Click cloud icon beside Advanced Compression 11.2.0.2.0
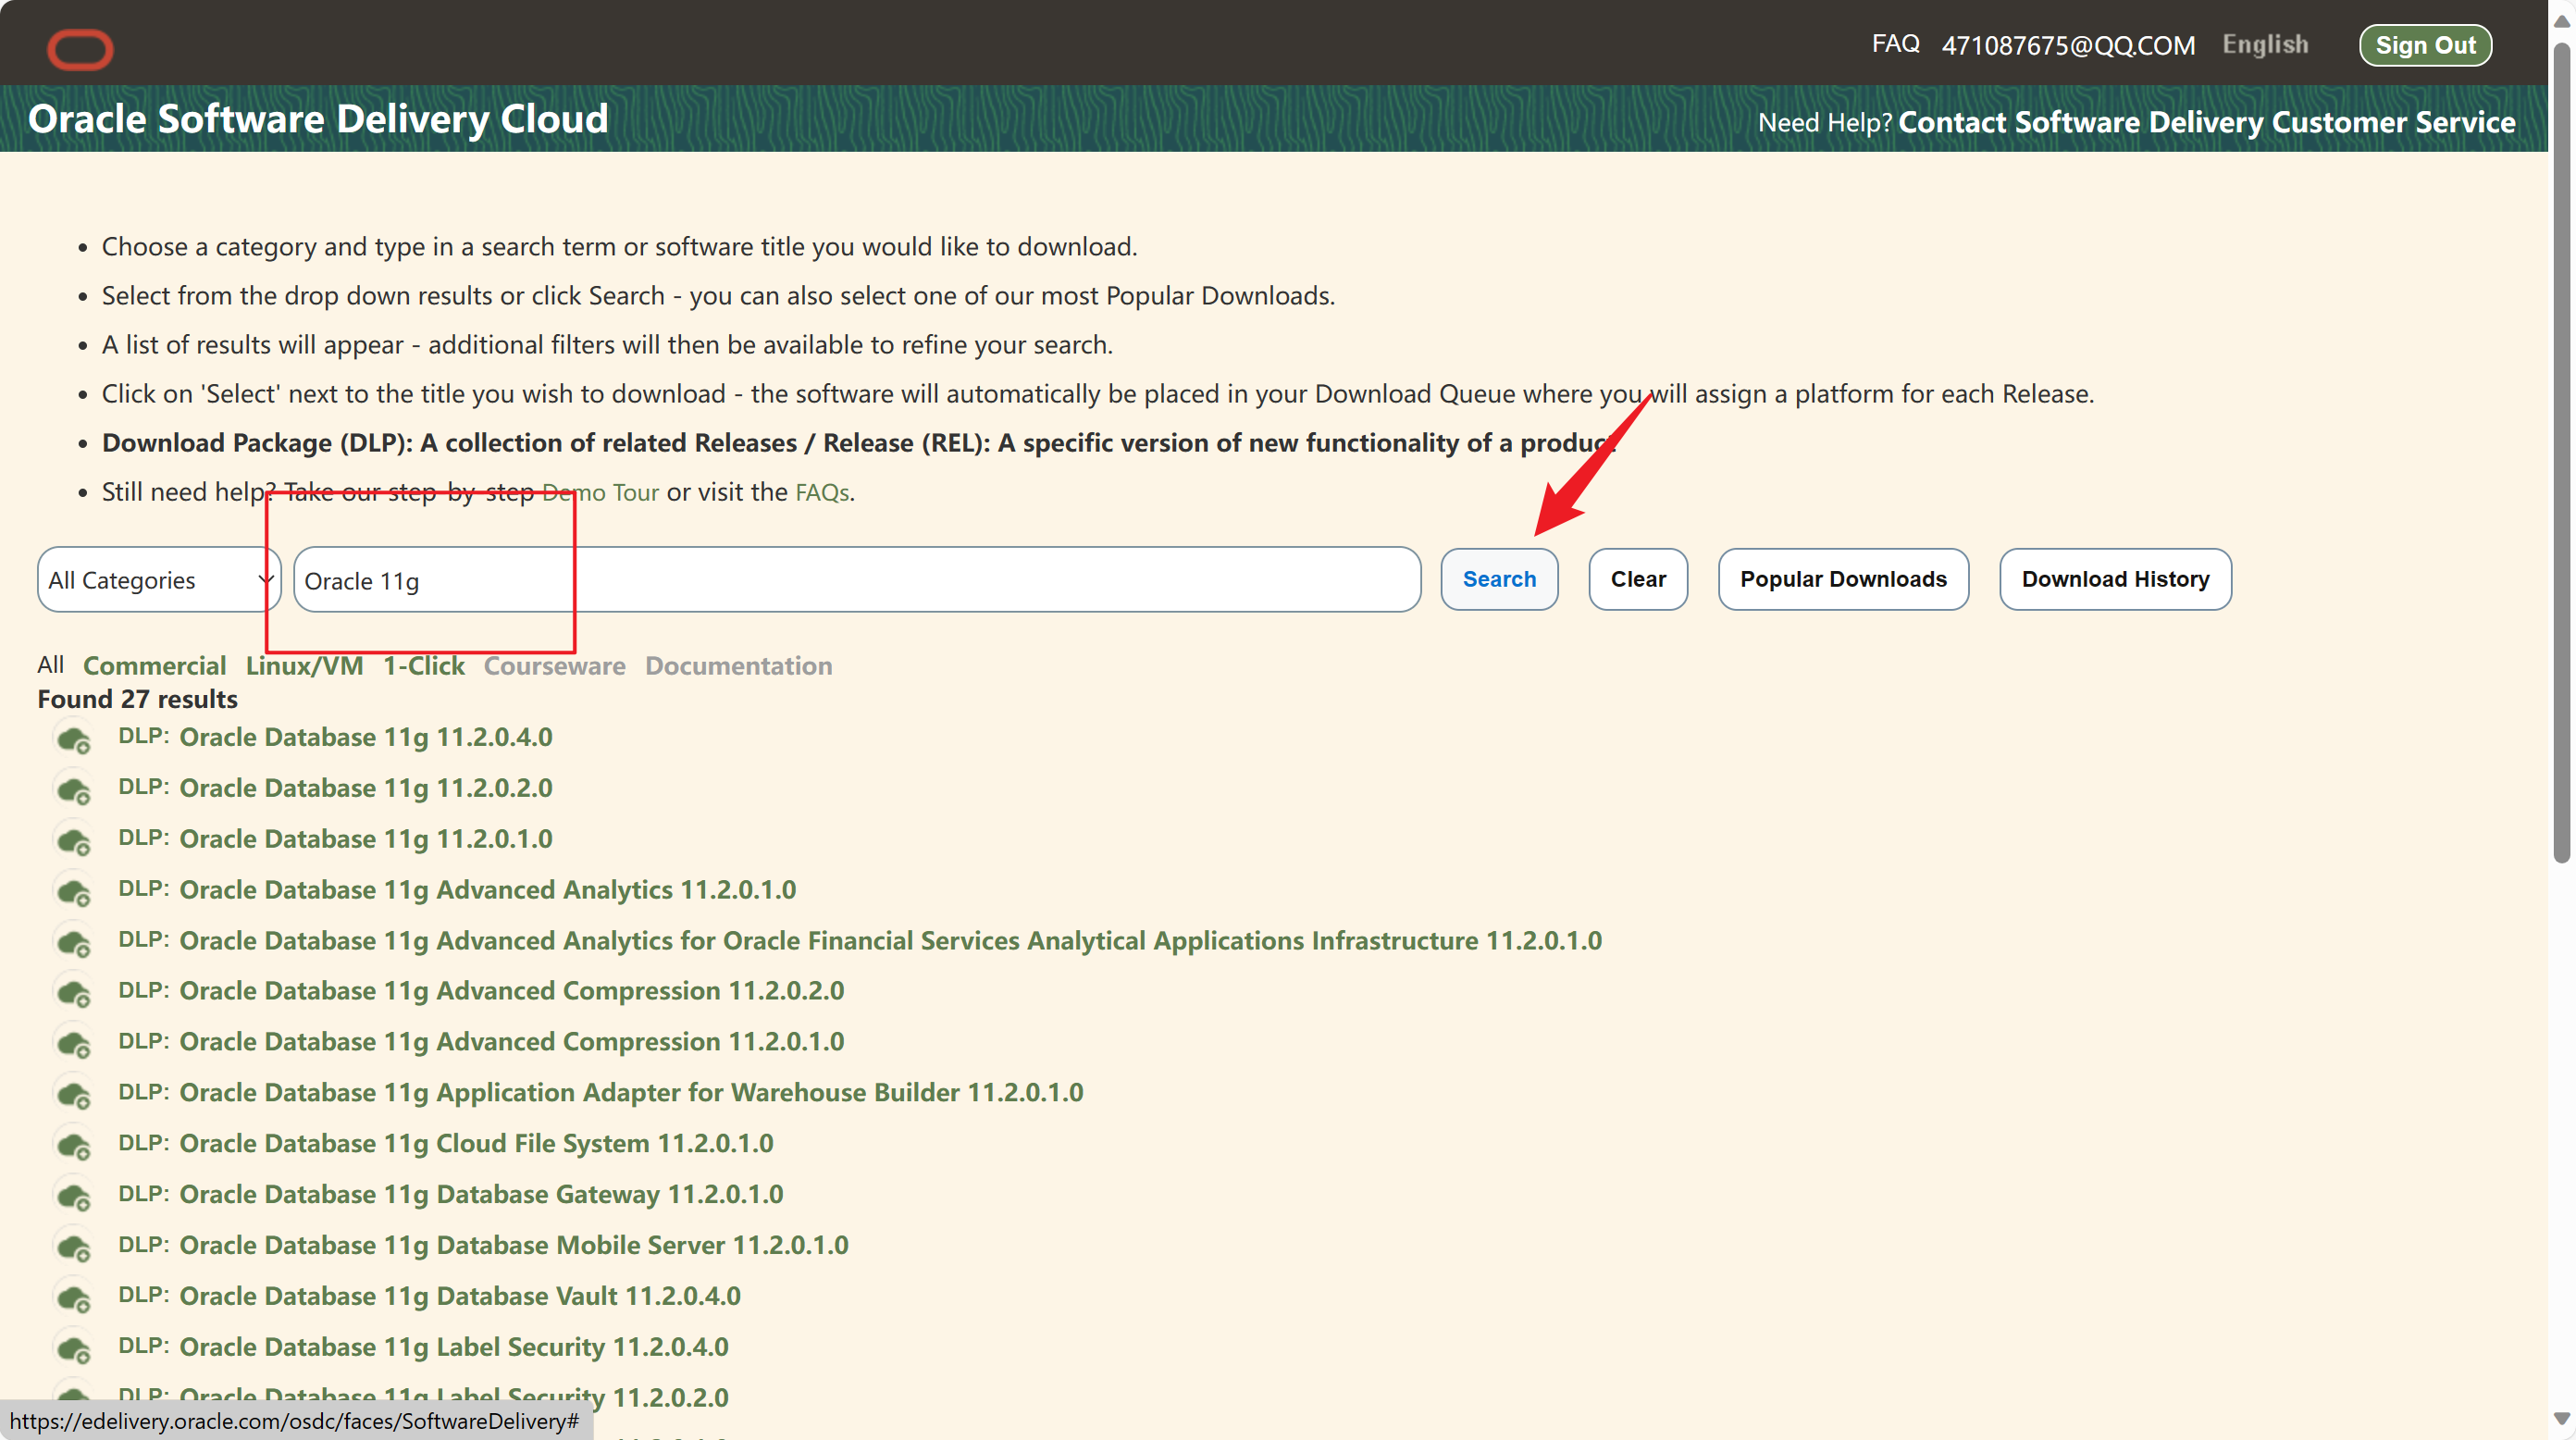The image size is (2576, 1440). (74, 994)
